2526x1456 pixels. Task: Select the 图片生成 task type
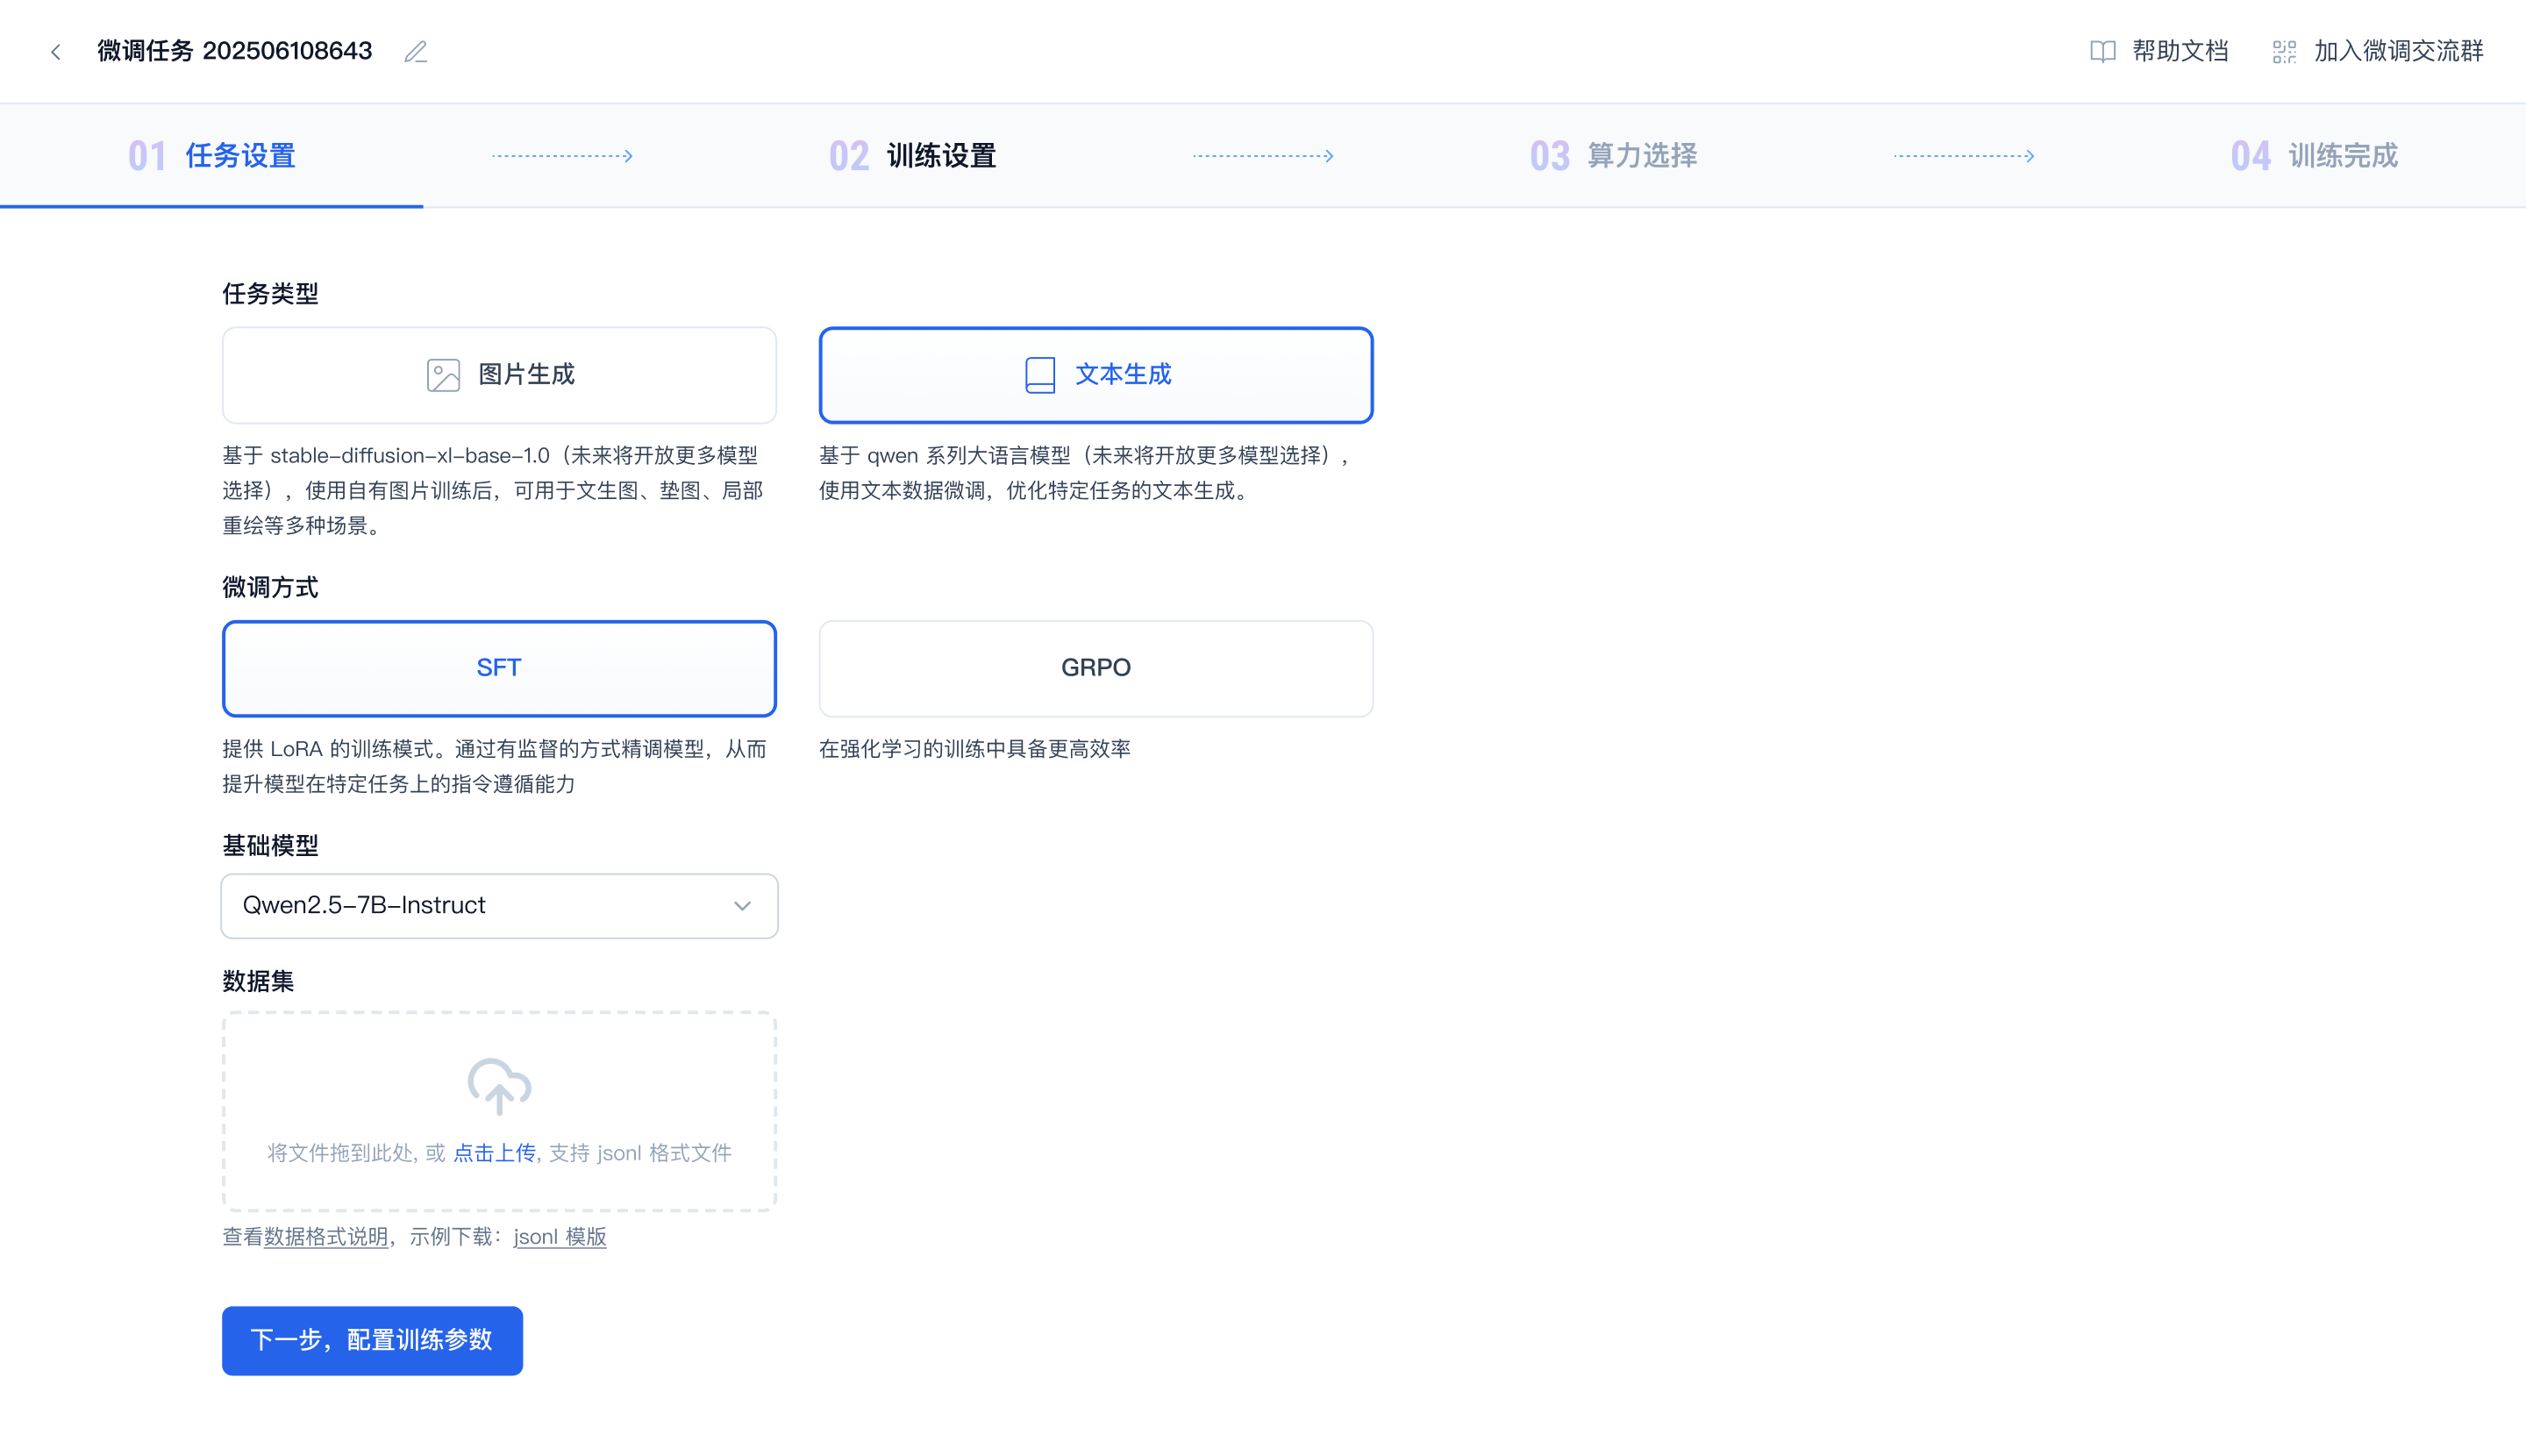pyautogui.click(x=499, y=375)
